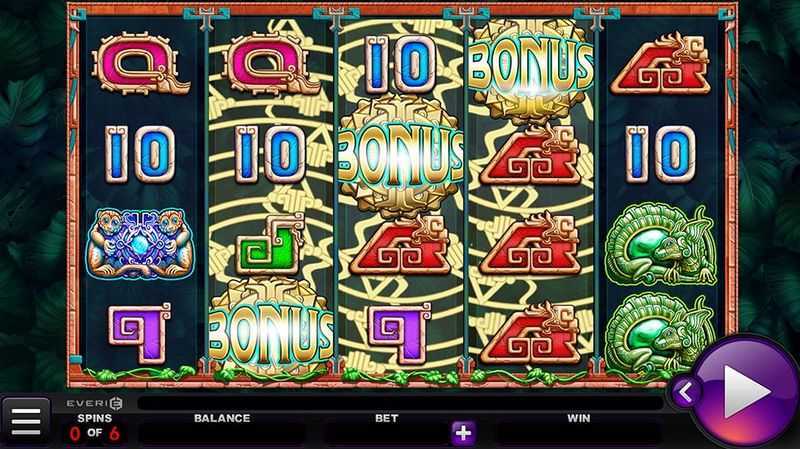This screenshot has width=800, height=449.
Task: Click the BONUS symbol on reel four
Action: (531, 69)
